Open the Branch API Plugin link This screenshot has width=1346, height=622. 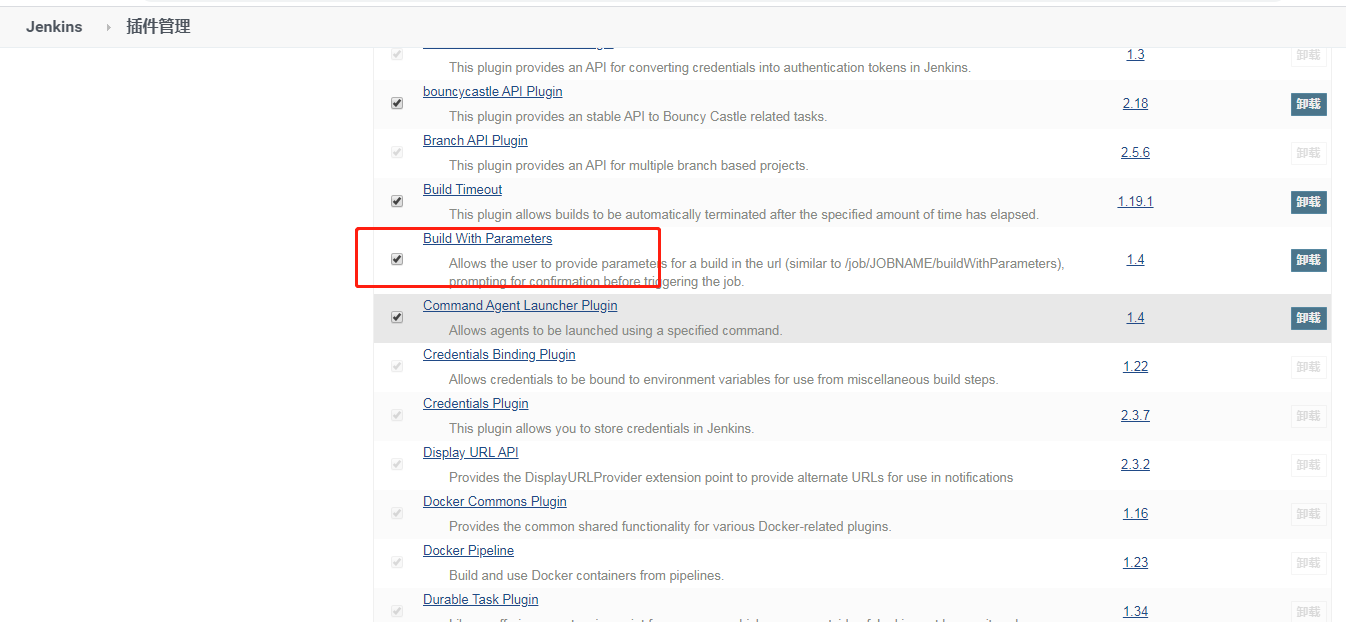475,140
